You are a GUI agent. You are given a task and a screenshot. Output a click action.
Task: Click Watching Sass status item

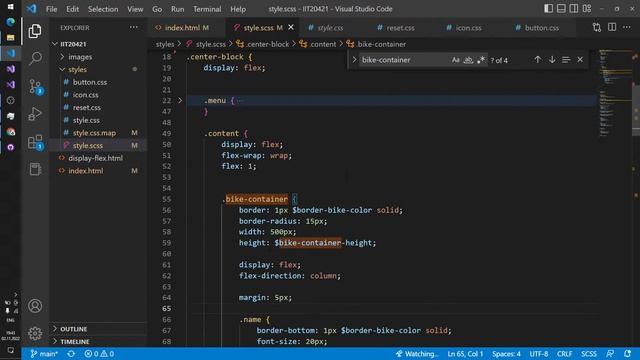click(x=417, y=353)
